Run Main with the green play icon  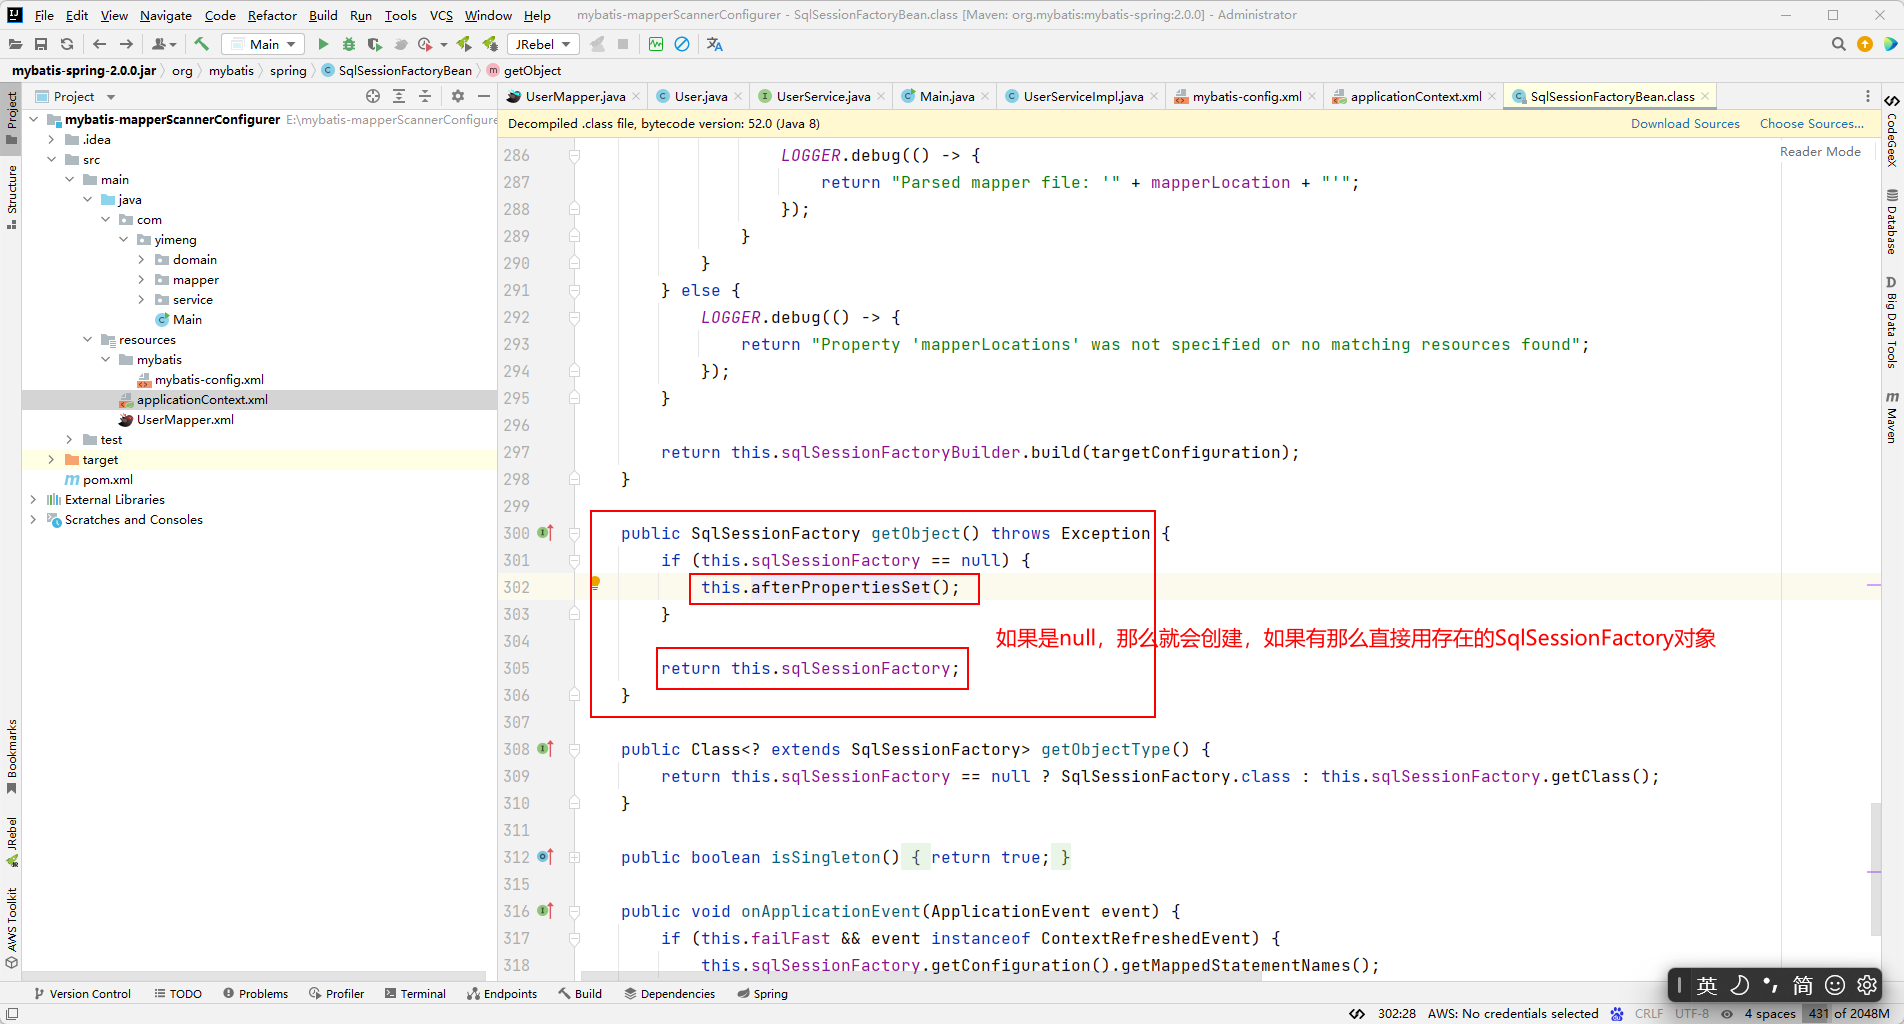[x=322, y=44]
